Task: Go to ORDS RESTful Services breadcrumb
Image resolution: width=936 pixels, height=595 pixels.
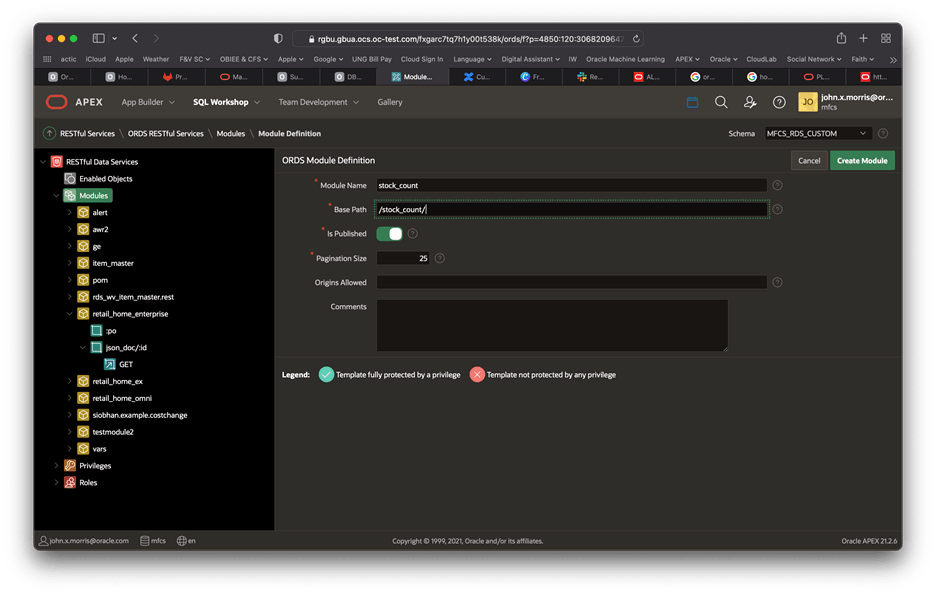Action: (165, 134)
